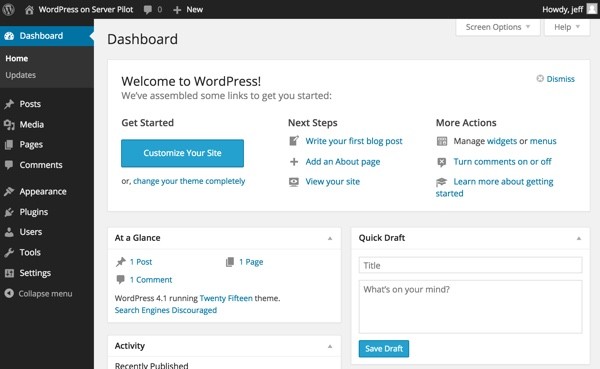Click the Media icon in sidebar
The height and width of the screenshot is (369, 600).
click(9, 125)
